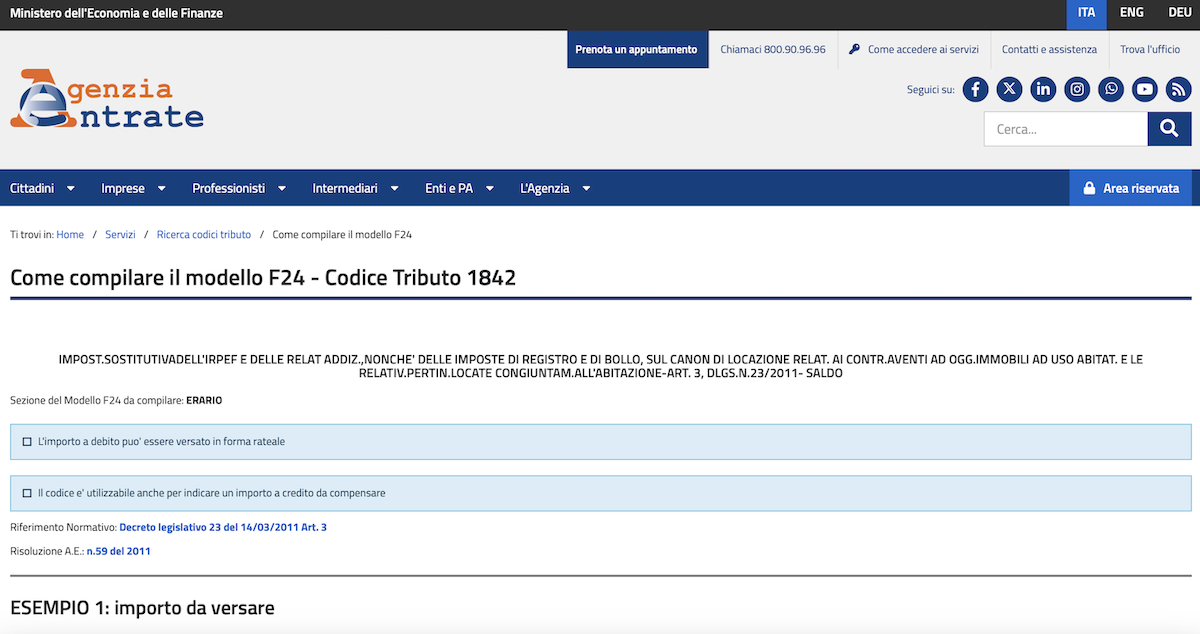Click the Agenzia Entrate logo

[107, 100]
